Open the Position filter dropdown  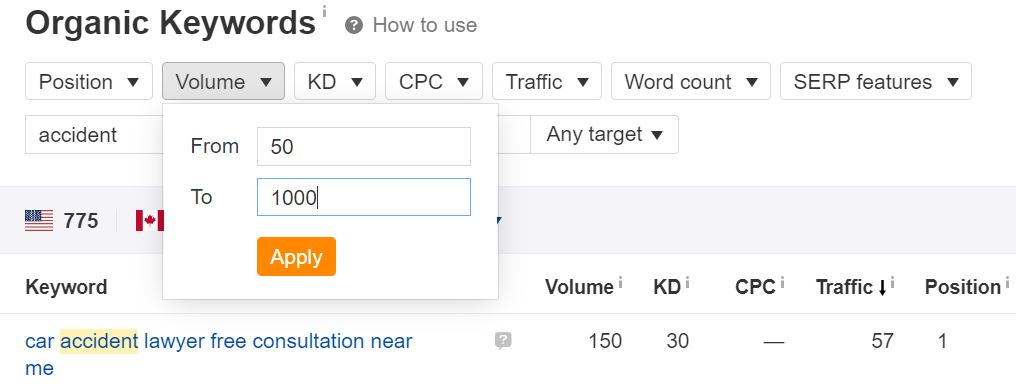(89, 82)
